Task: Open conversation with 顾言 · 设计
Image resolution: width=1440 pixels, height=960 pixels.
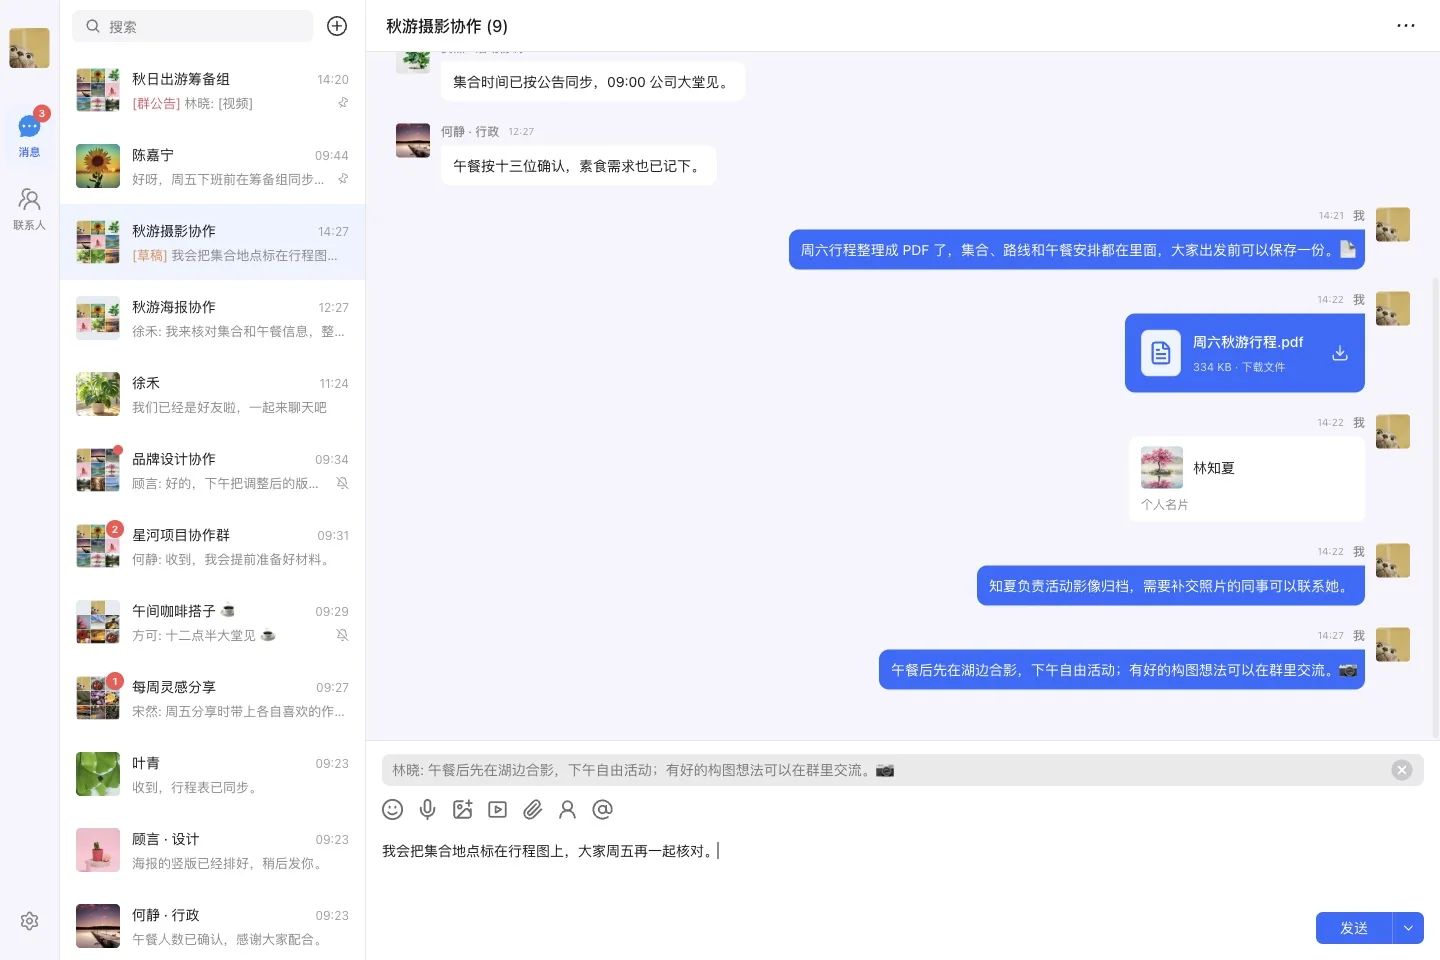Action: click(x=212, y=850)
